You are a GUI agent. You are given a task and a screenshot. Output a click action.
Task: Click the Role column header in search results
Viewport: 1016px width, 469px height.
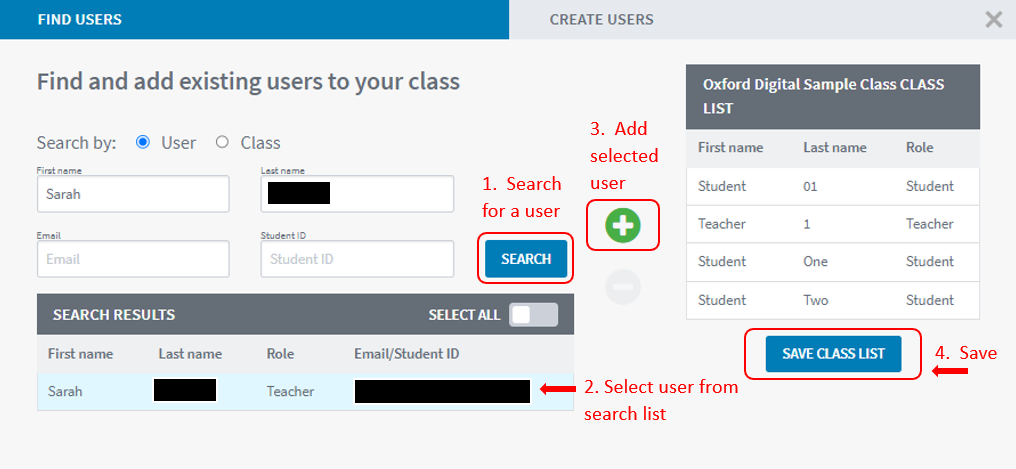point(280,354)
